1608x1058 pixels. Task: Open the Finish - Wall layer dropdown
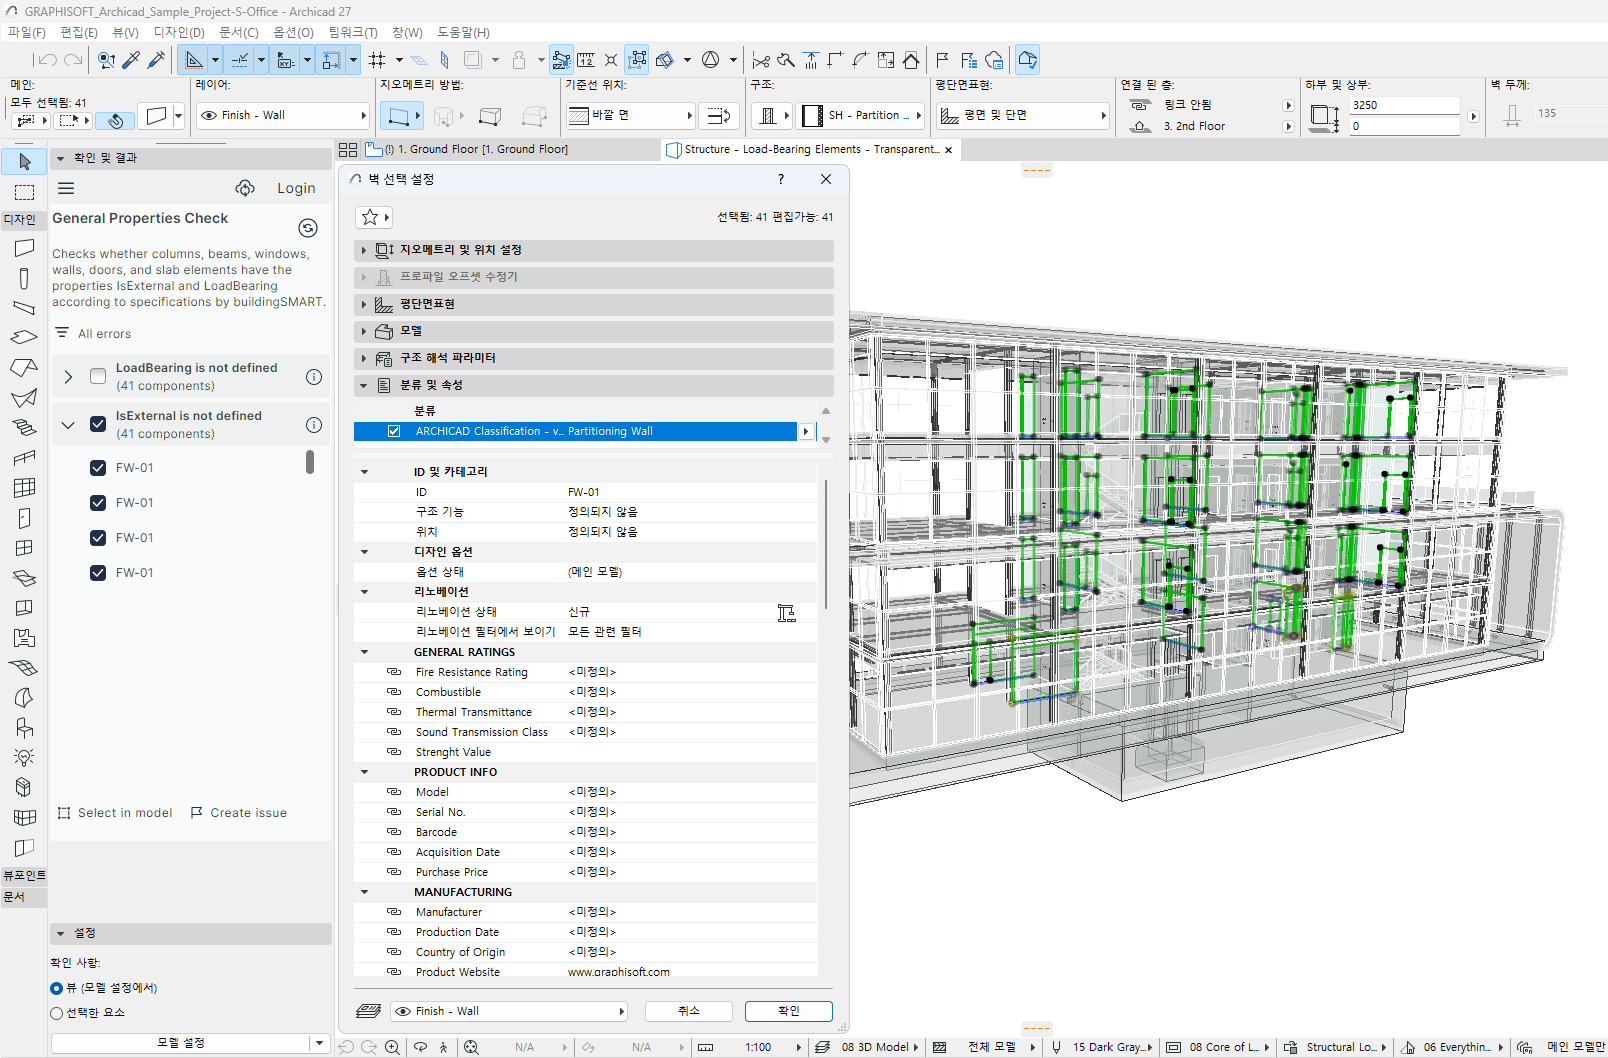tap(282, 115)
